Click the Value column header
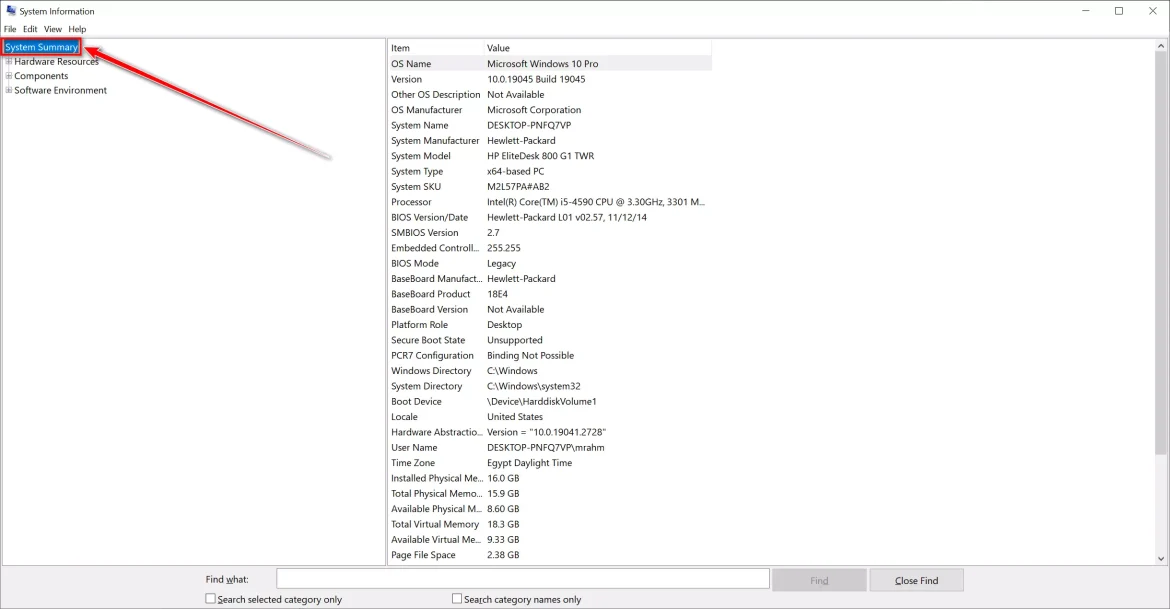1170x609 pixels. pyautogui.click(x=598, y=48)
